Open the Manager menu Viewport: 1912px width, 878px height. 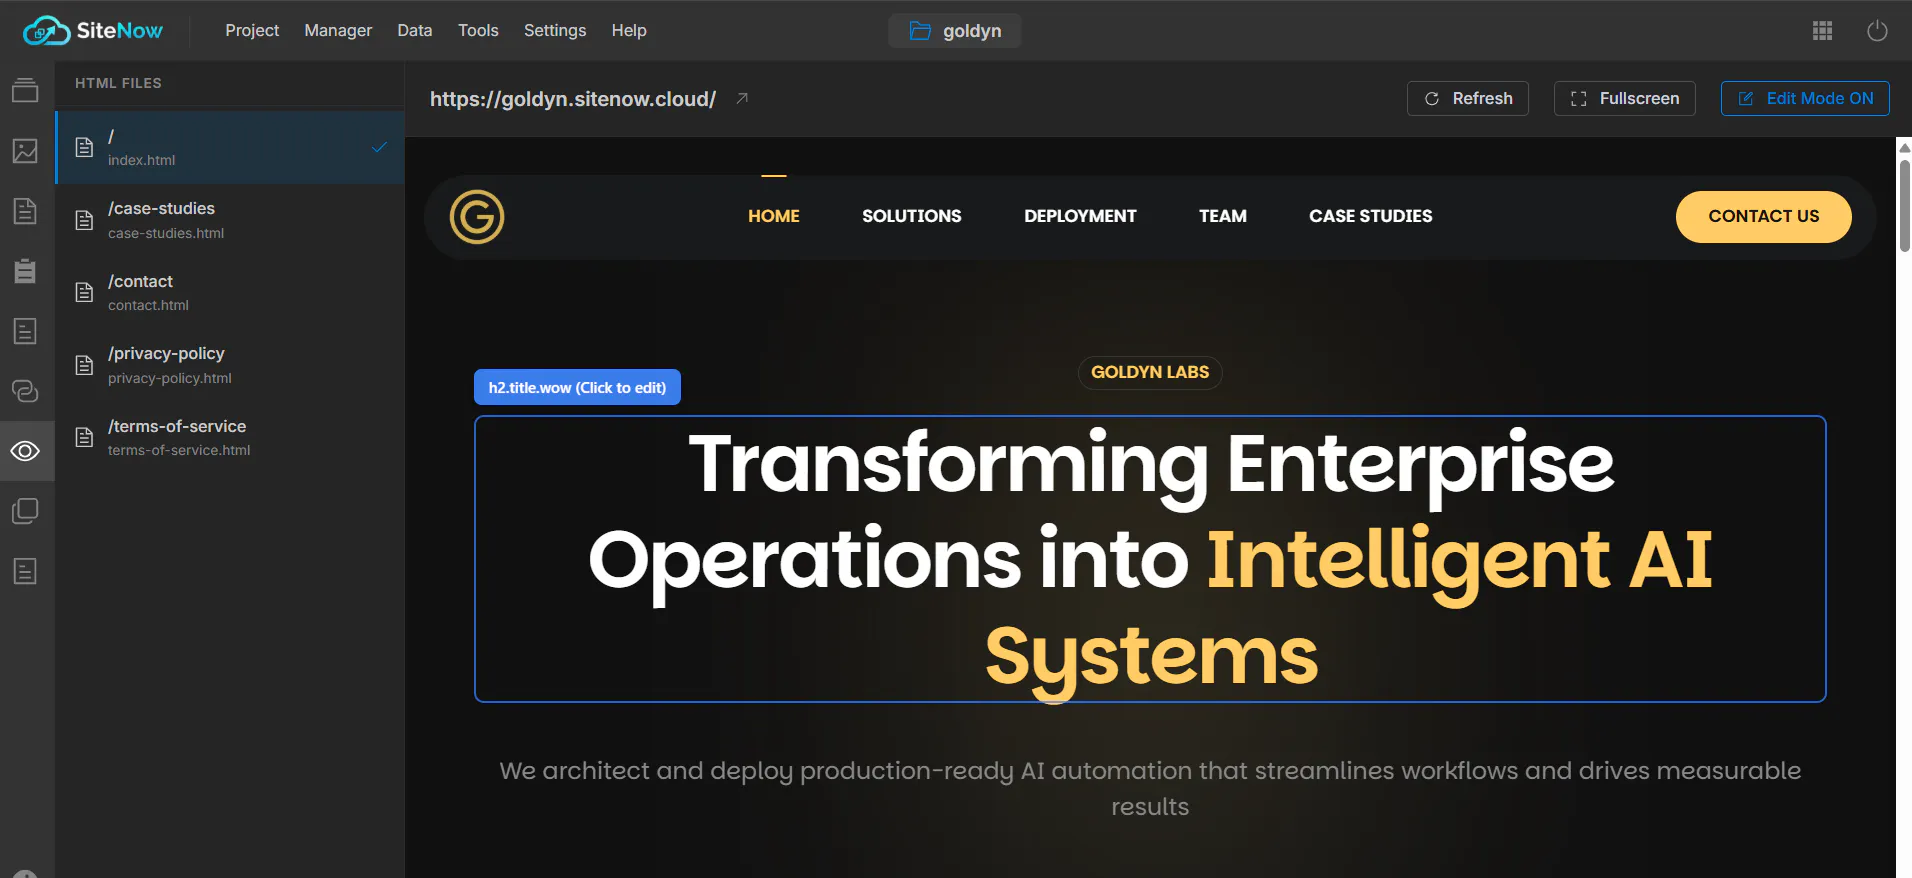pyautogui.click(x=338, y=31)
